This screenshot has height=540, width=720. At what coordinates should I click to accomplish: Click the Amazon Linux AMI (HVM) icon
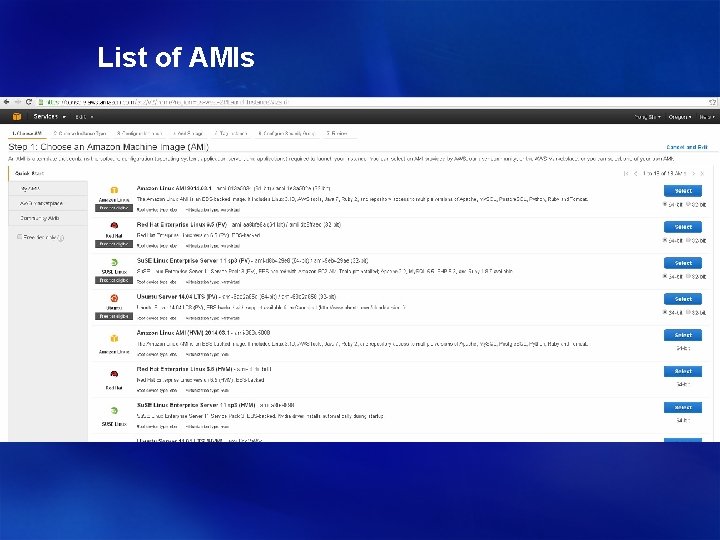tap(114, 338)
